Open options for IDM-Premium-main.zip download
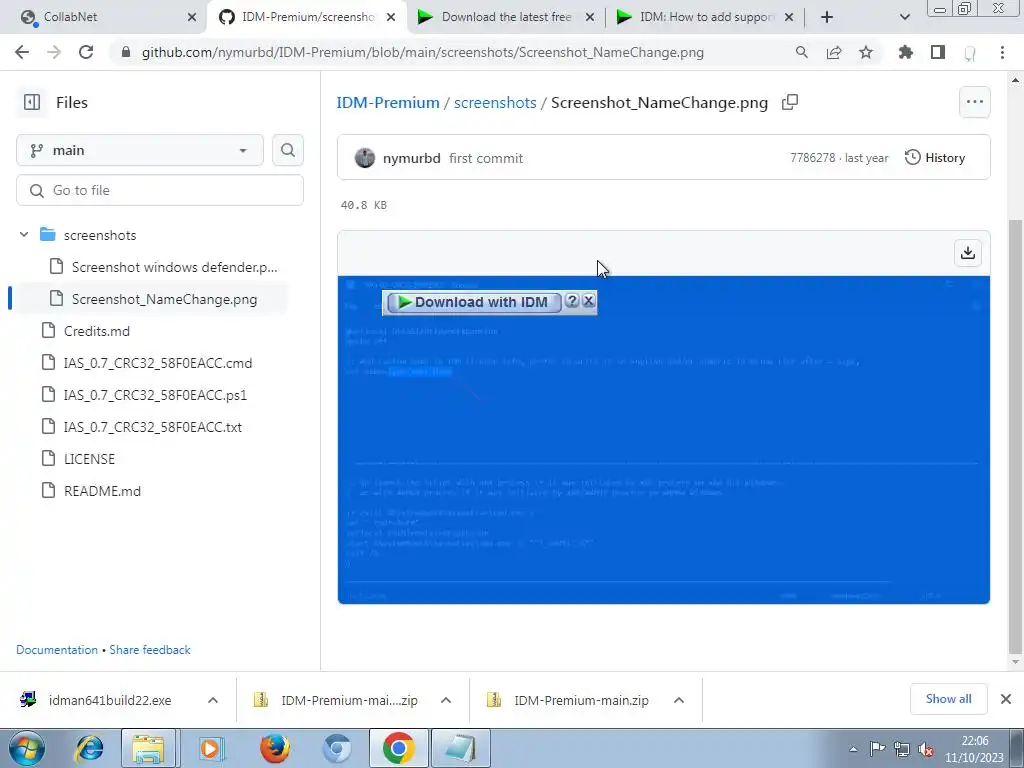Viewport: 1024px width, 768px height. 679,700
